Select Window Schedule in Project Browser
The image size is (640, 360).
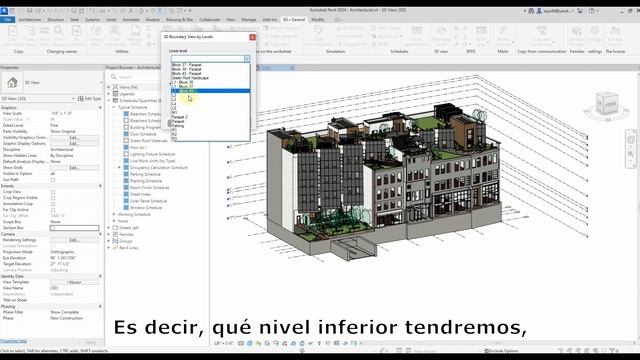coord(146,208)
